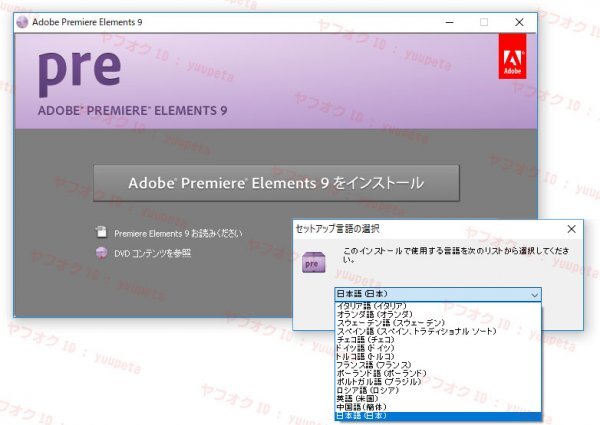Open Premiere Elements 9 お読みください link
Screen dimensions: 600x425
tap(178, 233)
